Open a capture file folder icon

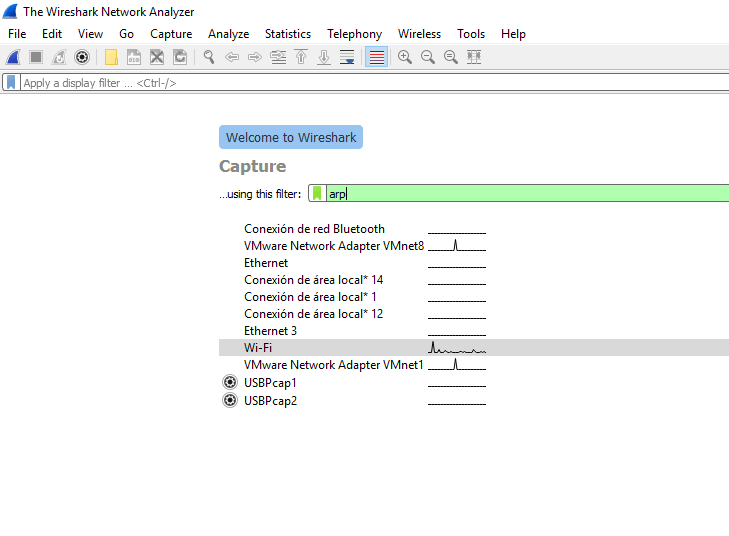coord(111,57)
